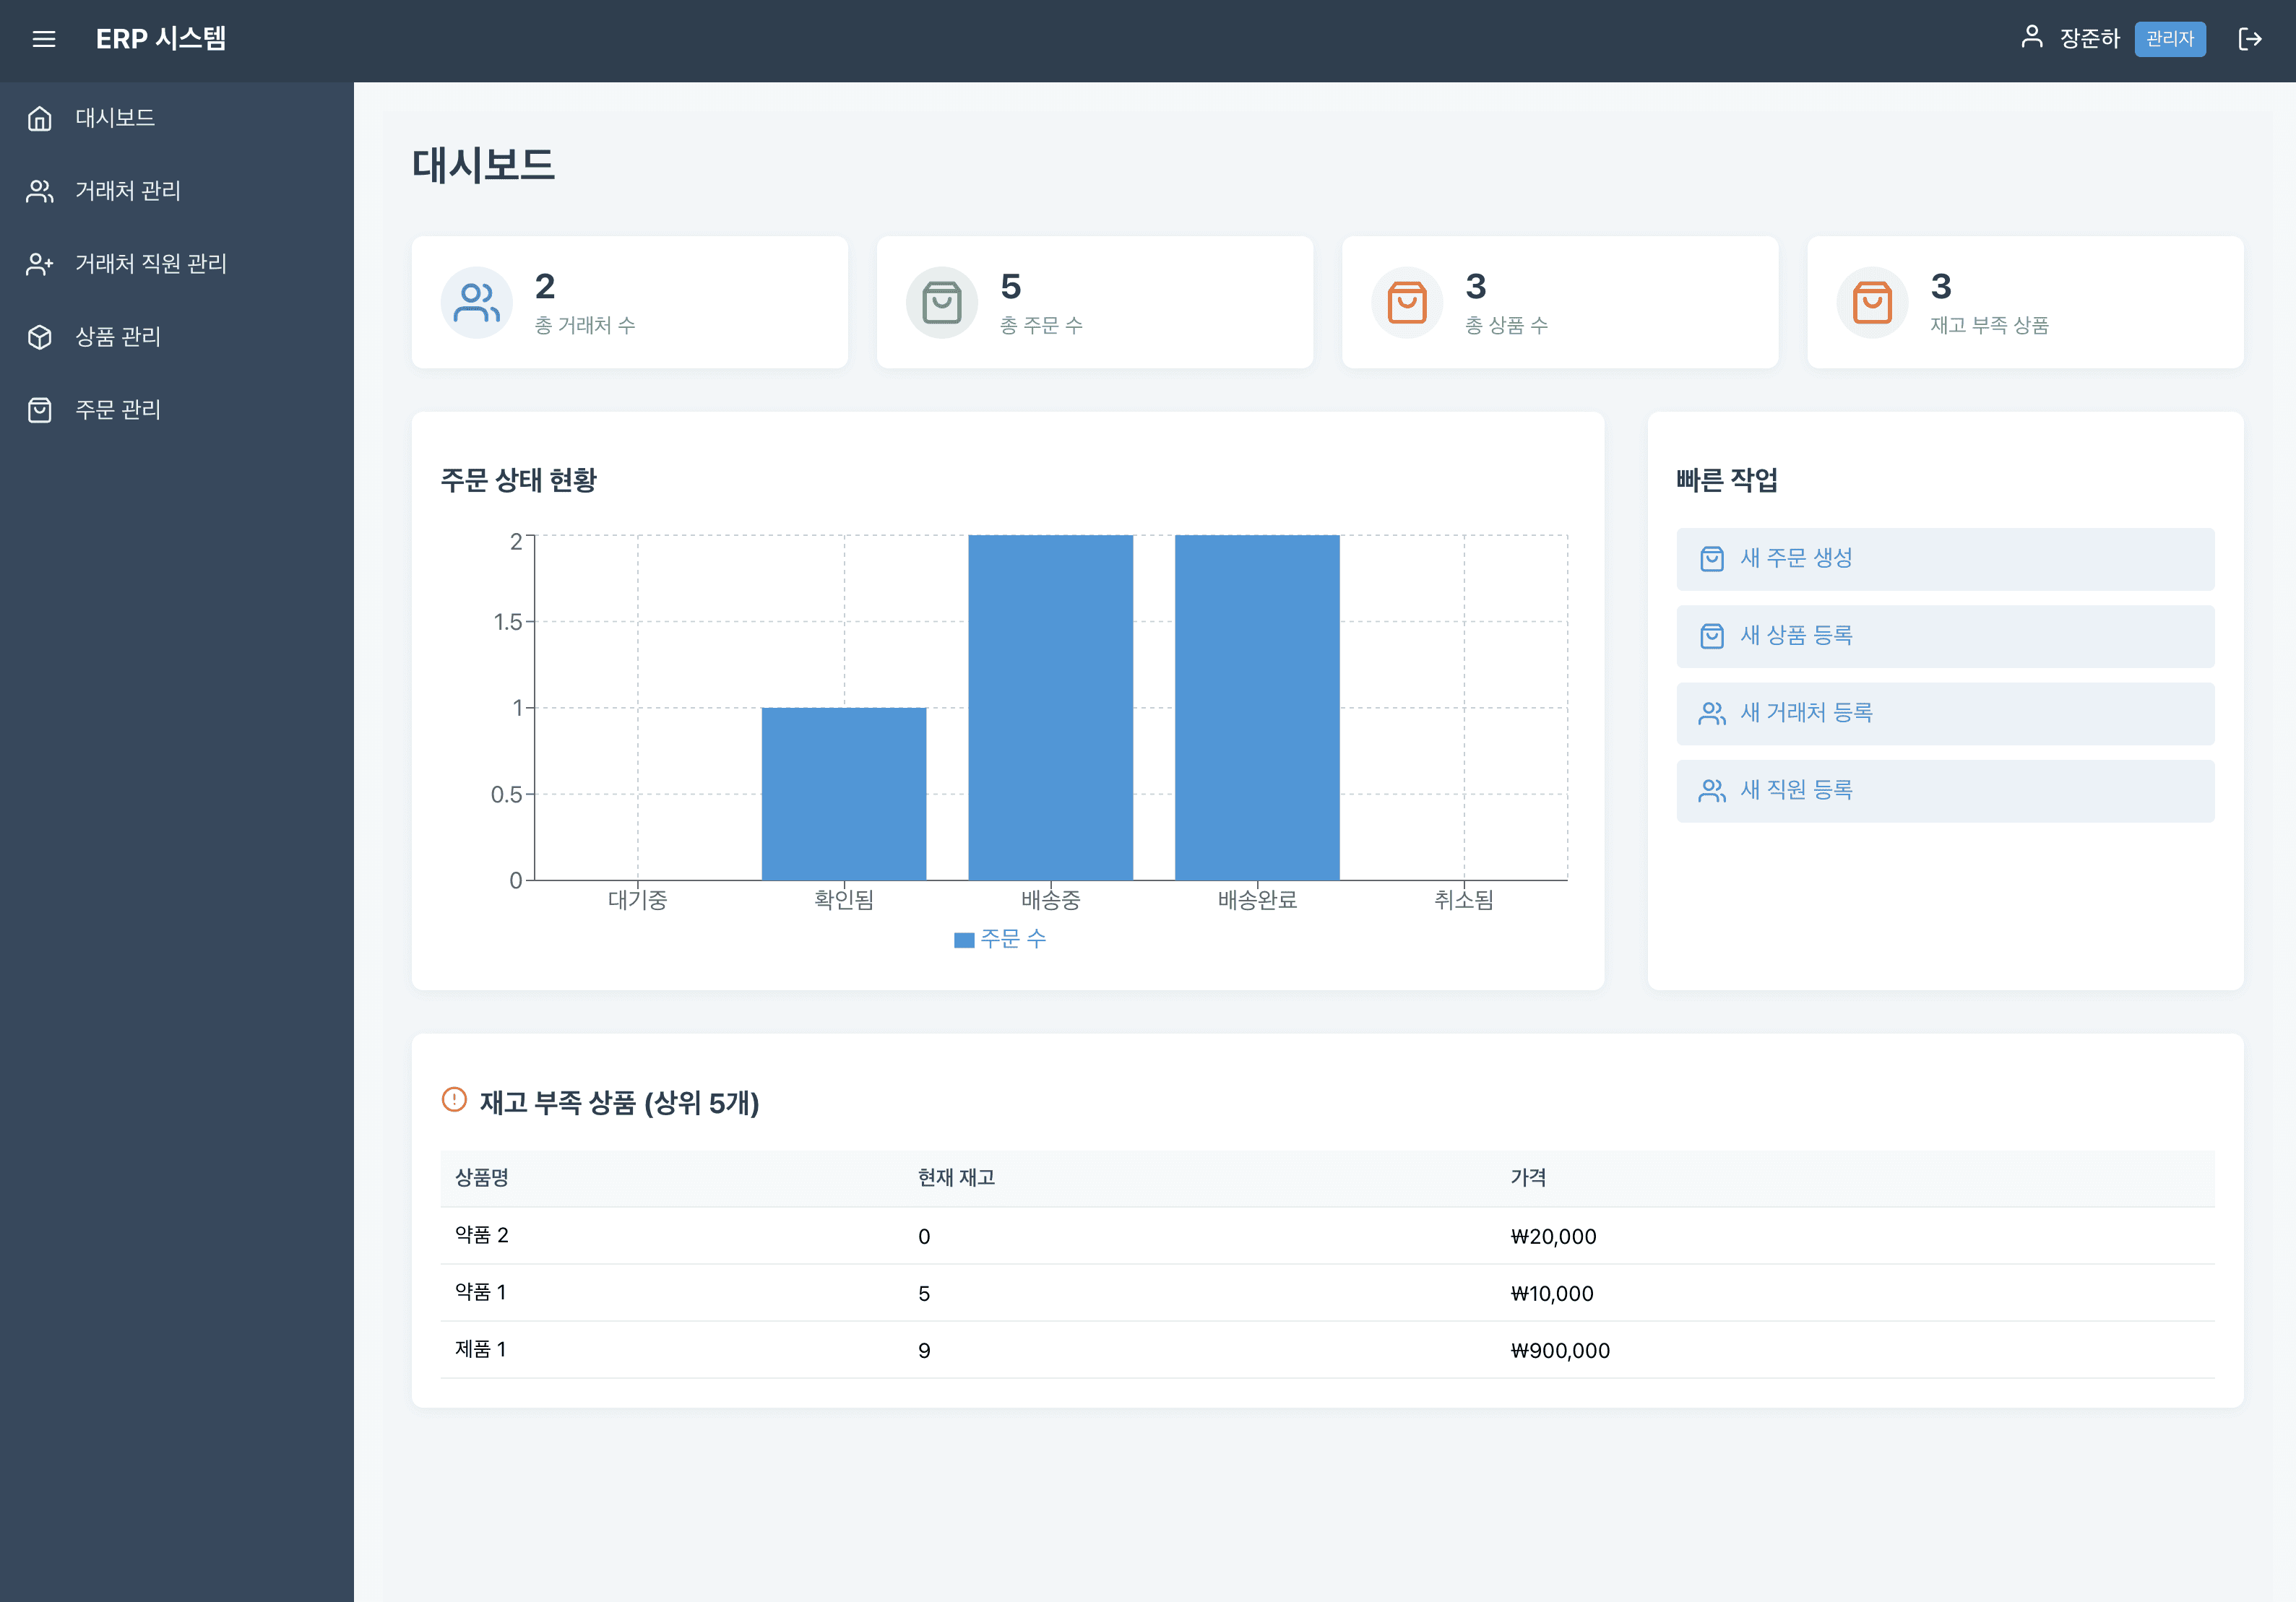The height and width of the screenshot is (1602, 2296).
Task: Click the 총 거래처 수 card label
Action: (x=585, y=325)
